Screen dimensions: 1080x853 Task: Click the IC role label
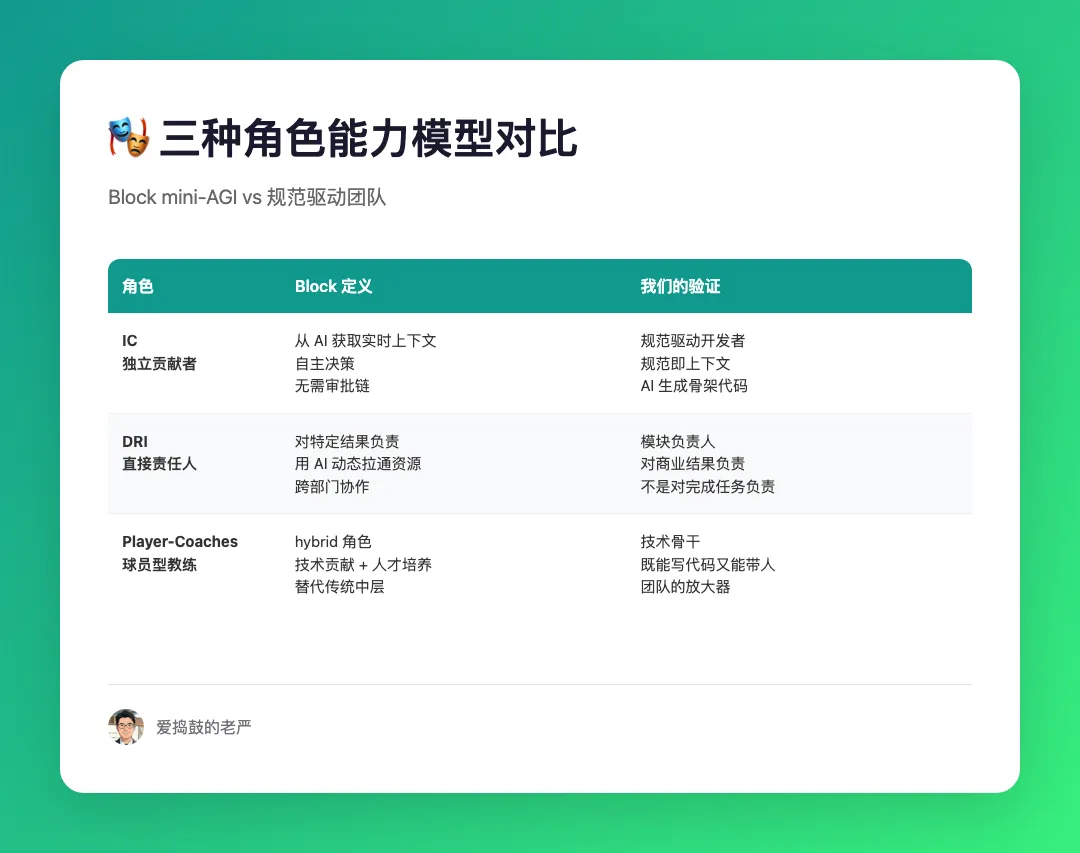pyautogui.click(x=129, y=340)
